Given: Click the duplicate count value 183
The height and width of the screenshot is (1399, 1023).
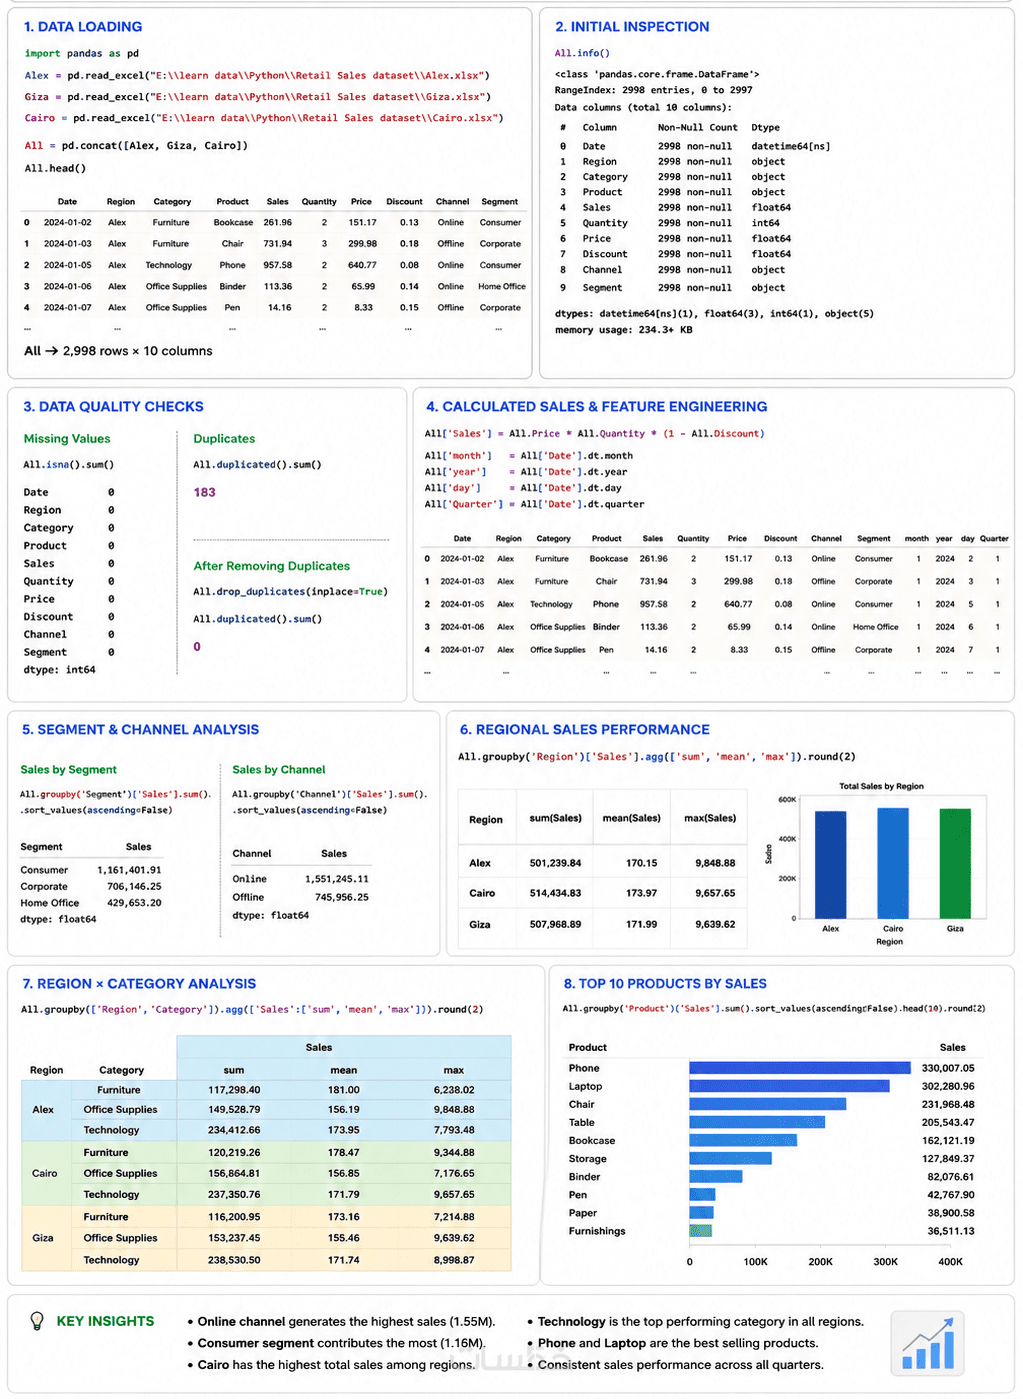Looking at the screenshot, I should [x=204, y=492].
